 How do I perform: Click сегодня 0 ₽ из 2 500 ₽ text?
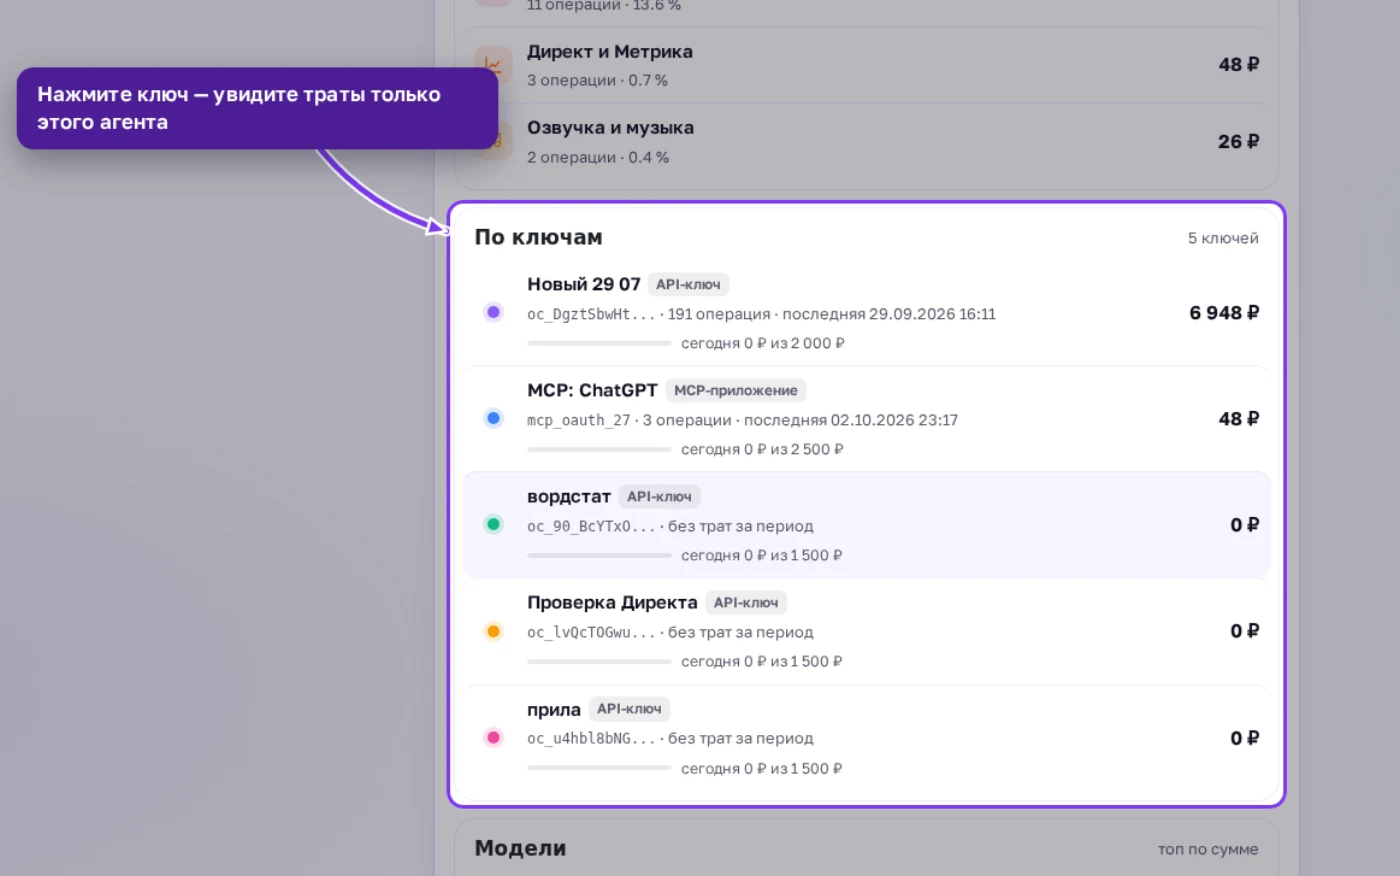click(763, 449)
